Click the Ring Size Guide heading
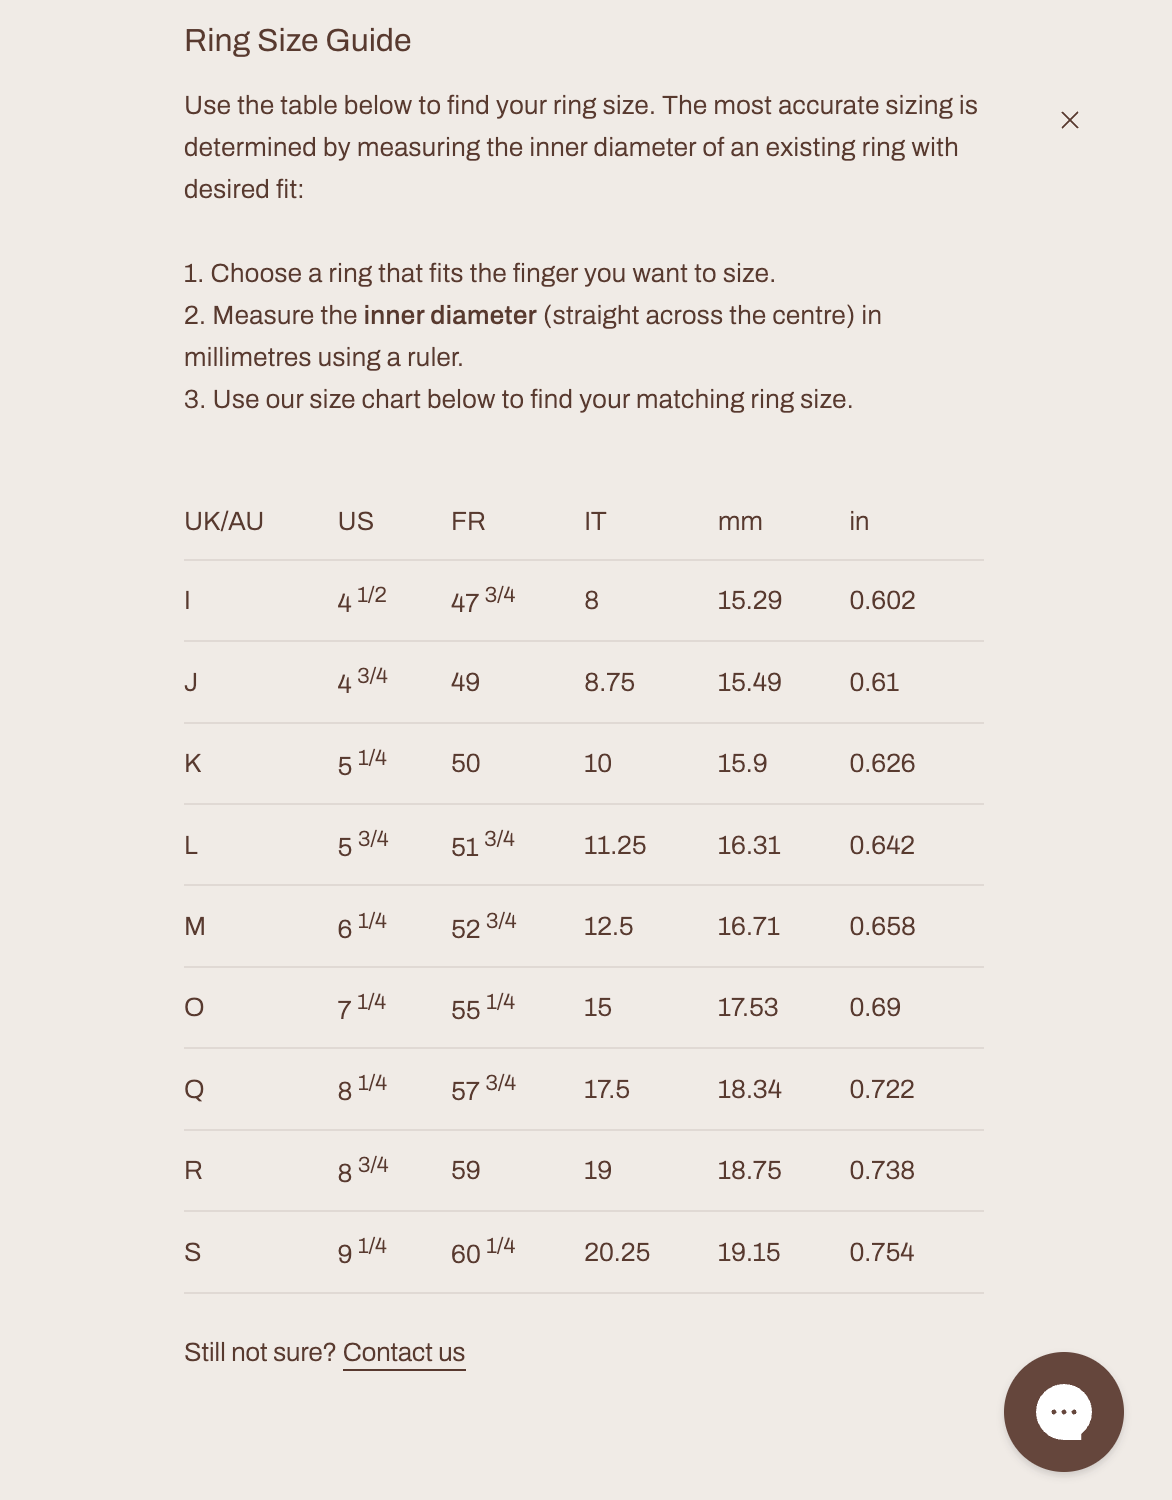This screenshot has height=1500, width=1172. click(x=298, y=40)
